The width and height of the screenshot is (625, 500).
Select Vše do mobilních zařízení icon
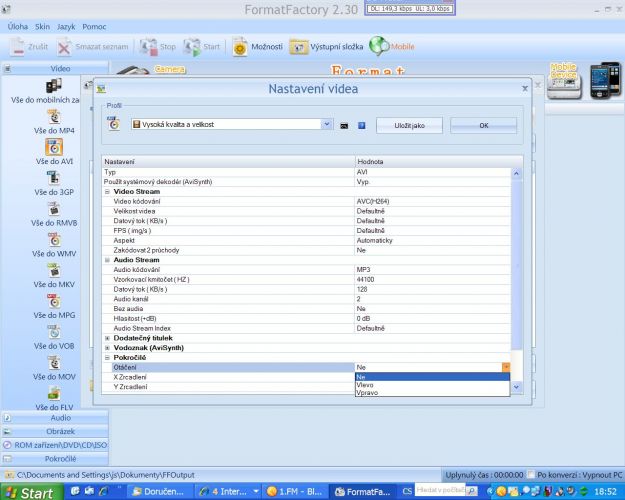(54, 86)
